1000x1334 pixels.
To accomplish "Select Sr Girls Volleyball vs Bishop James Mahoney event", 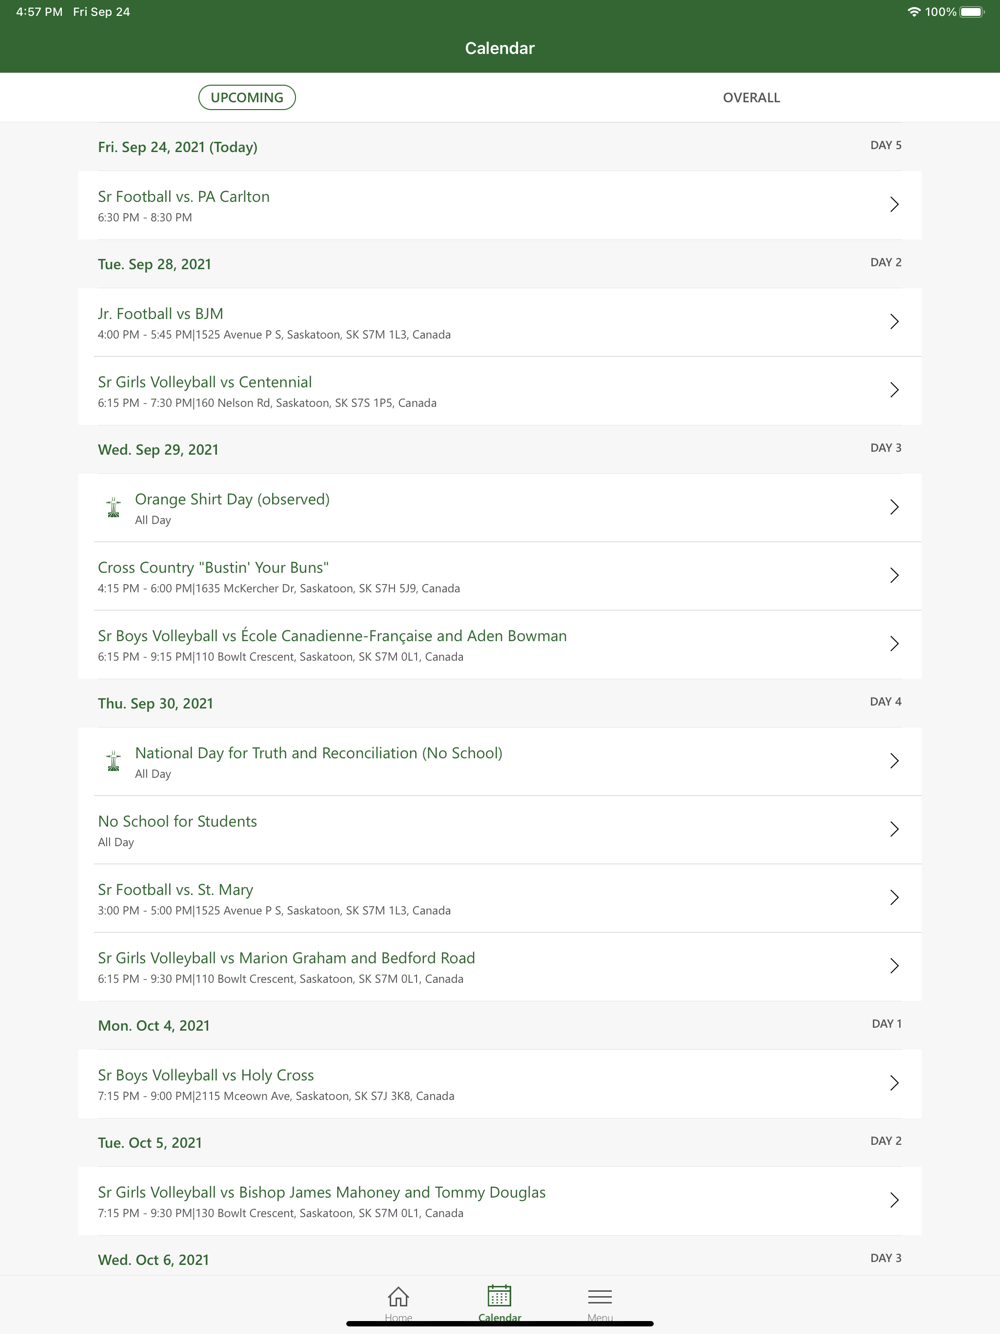I will [x=500, y=1201].
